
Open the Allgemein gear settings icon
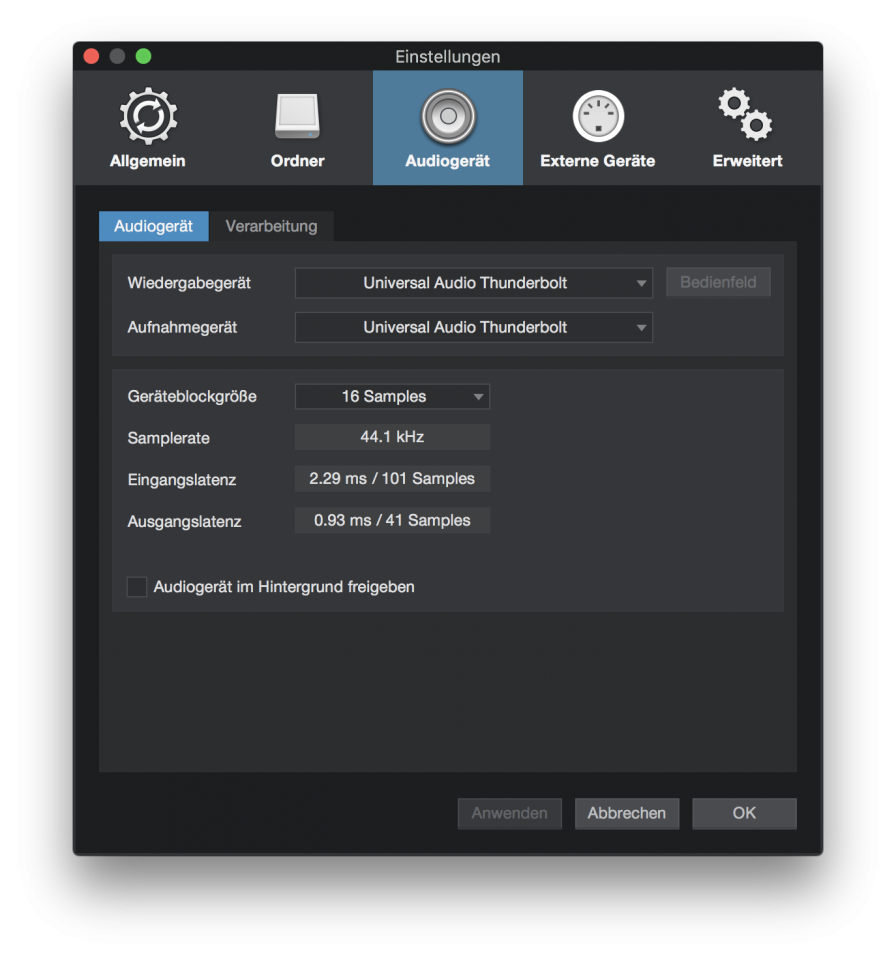148,116
